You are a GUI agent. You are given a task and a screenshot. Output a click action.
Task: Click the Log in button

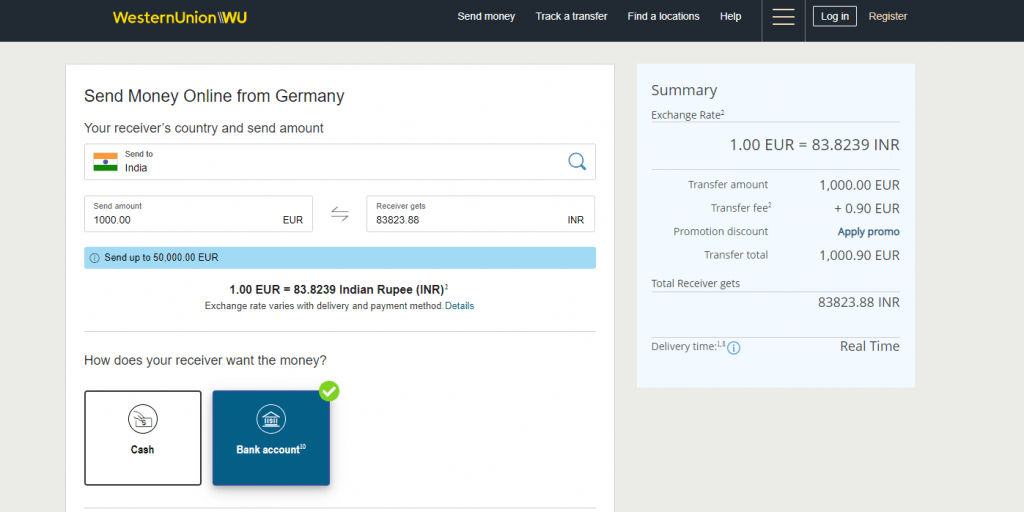point(835,16)
